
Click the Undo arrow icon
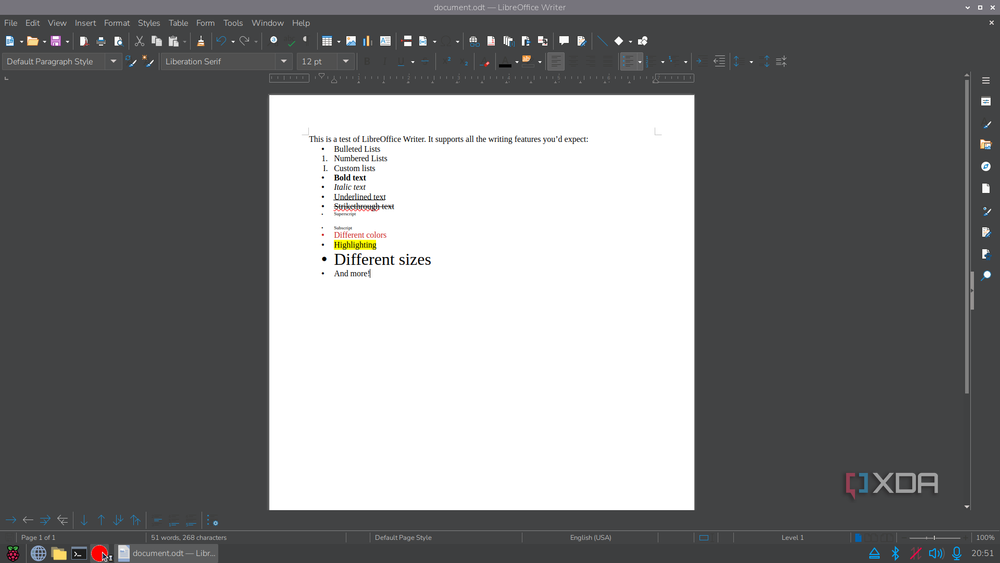(x=221, y=41)
